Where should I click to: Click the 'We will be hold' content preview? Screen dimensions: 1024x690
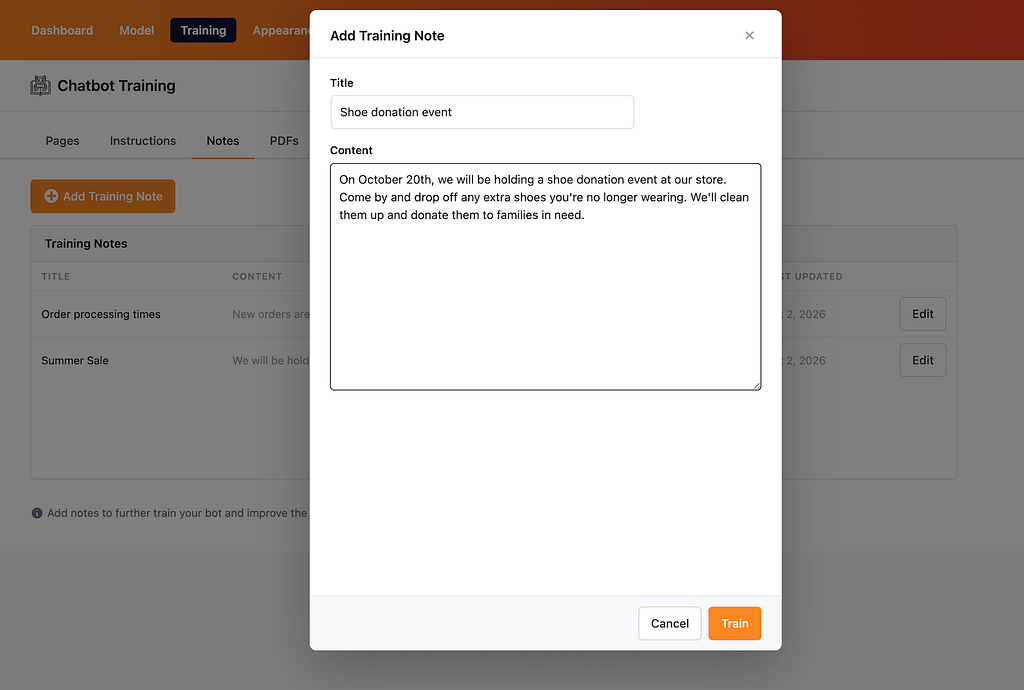click(271, 360)
